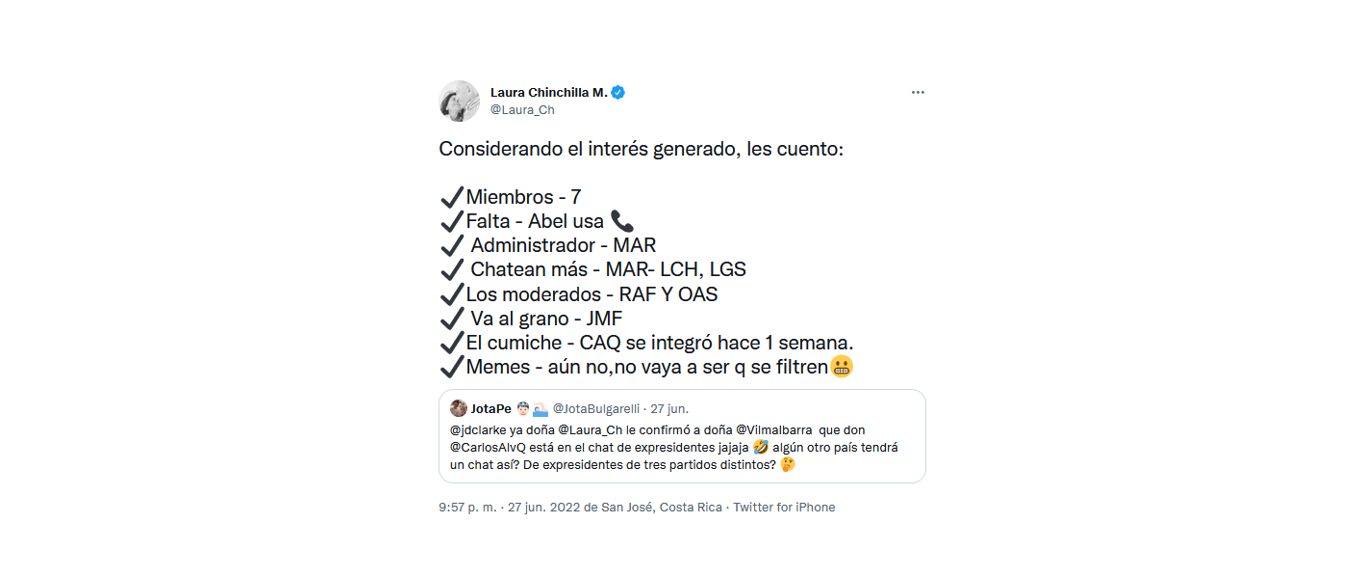Click the Laura Chinchilla M. display name
This screenshot has height=573, width=1359.
548,93
